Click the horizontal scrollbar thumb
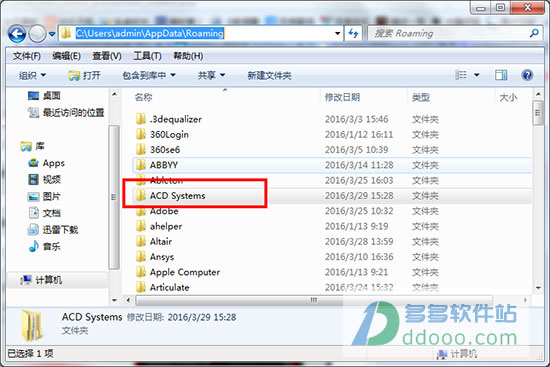The height and width of the screenshot is (367, 550). click(314, 300)
